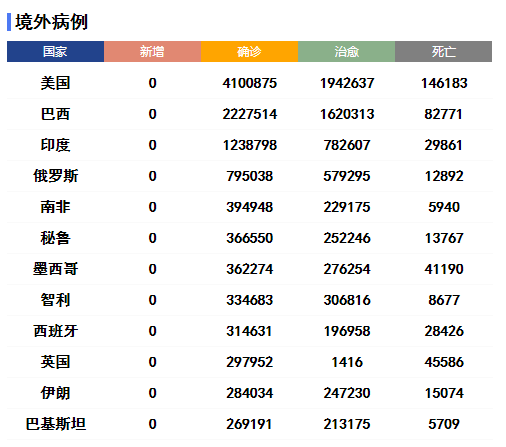
Task: Click the gray 死亡 column header
Action: (x=443, y=52)
